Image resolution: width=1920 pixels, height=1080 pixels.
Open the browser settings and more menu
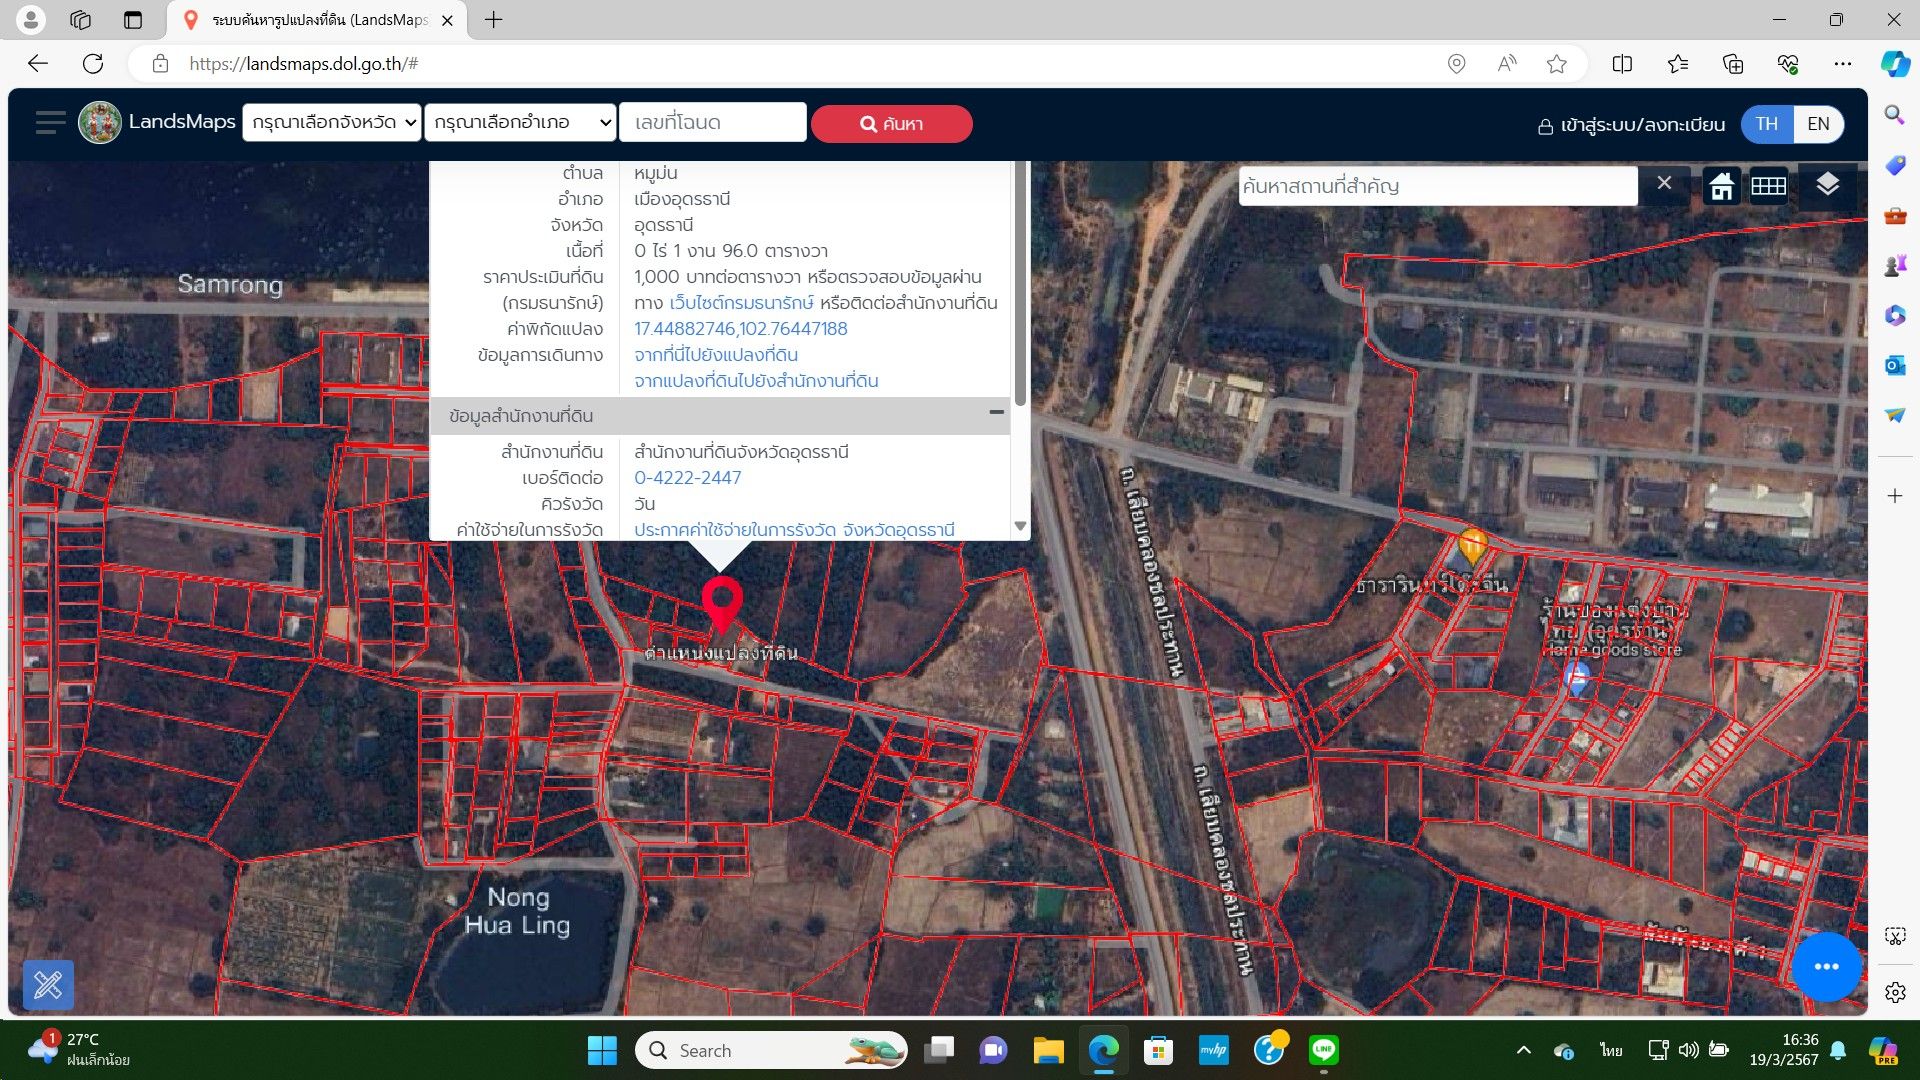(1843, 64)
